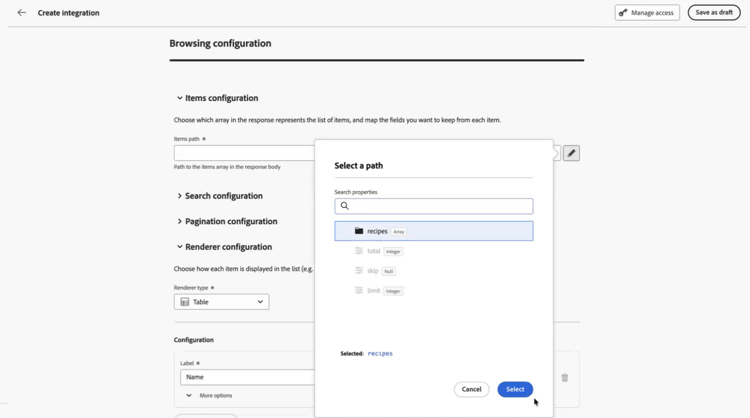Click the property icon beside limit
The height and width of the screenshot is (418, 750).
coord(359,290)
